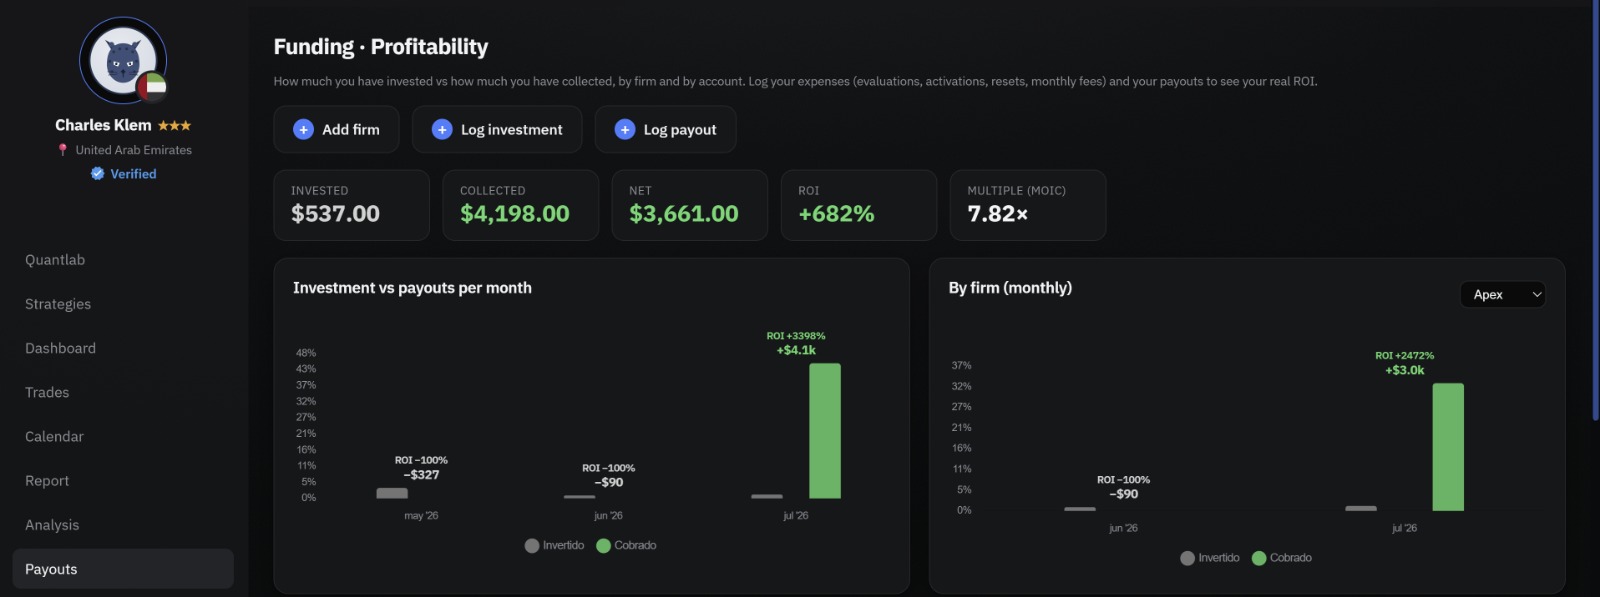Click the plus icon on Log investment

coord(442,130)
